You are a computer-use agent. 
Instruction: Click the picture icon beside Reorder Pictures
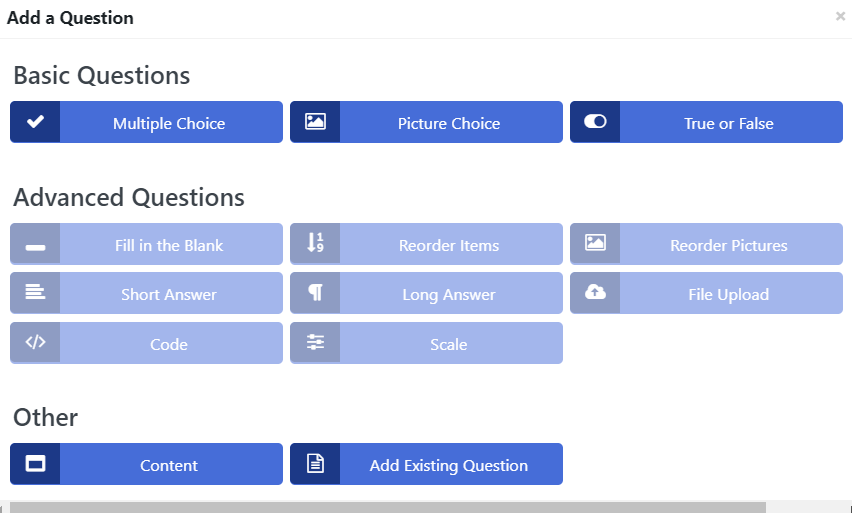click(x=595, y=244)
